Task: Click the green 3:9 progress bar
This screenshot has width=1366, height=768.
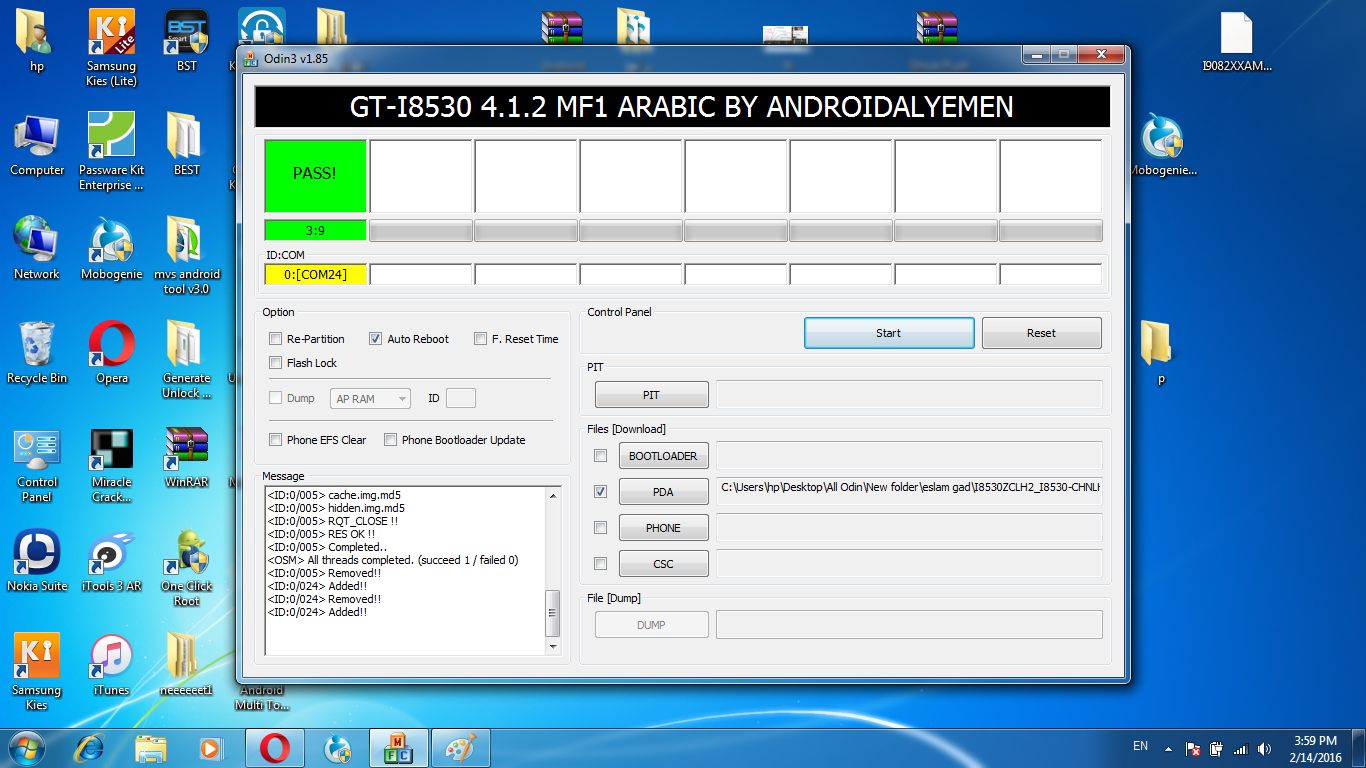Action: coord(316,231)
